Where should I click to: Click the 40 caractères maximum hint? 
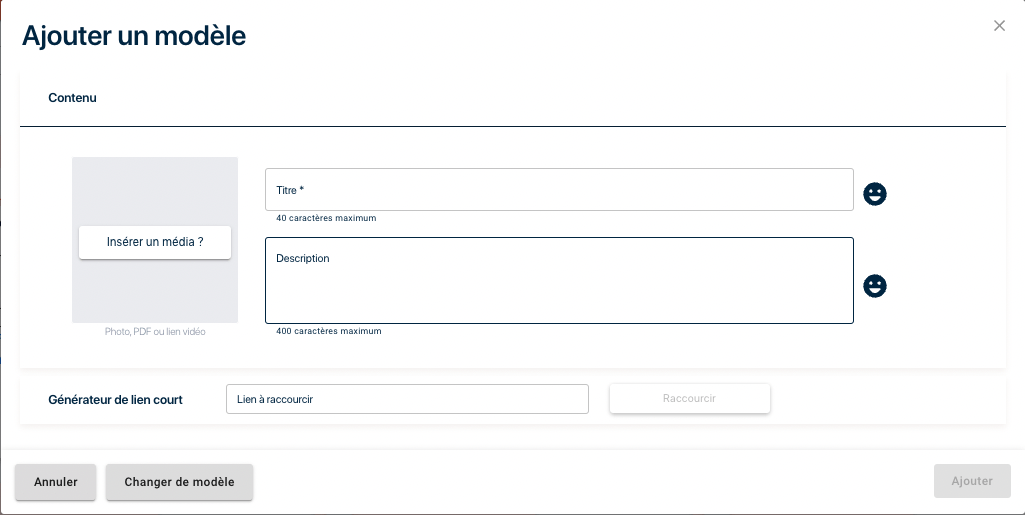tap(326, 218)
